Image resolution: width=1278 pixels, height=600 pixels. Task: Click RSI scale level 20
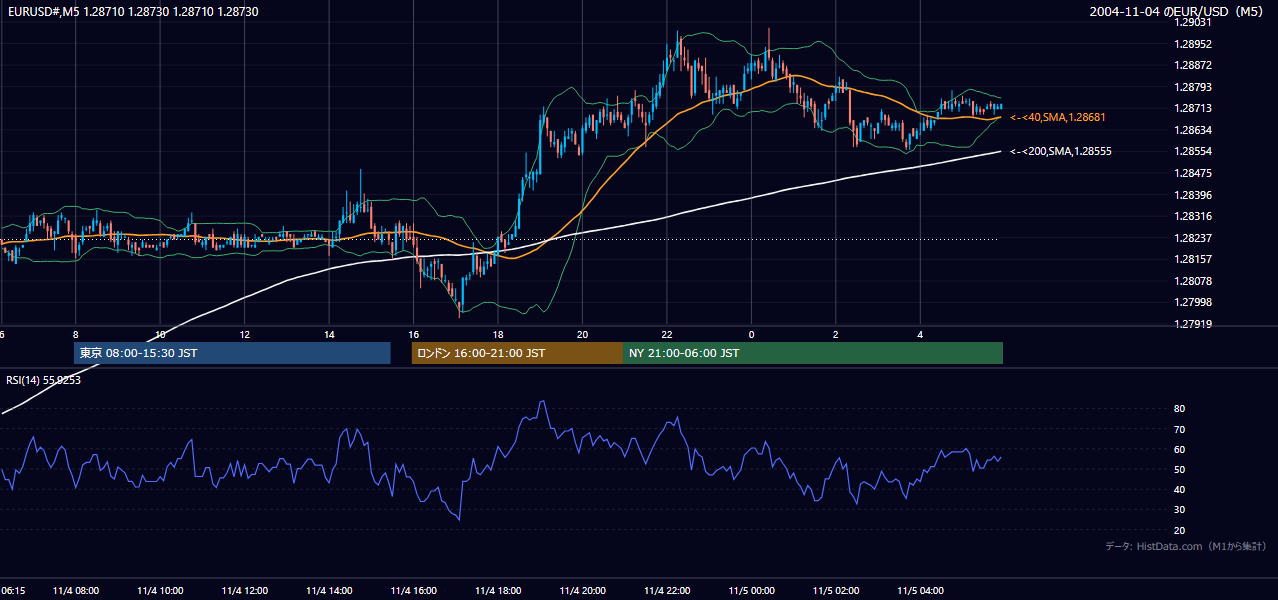(x=1180, y=531)
